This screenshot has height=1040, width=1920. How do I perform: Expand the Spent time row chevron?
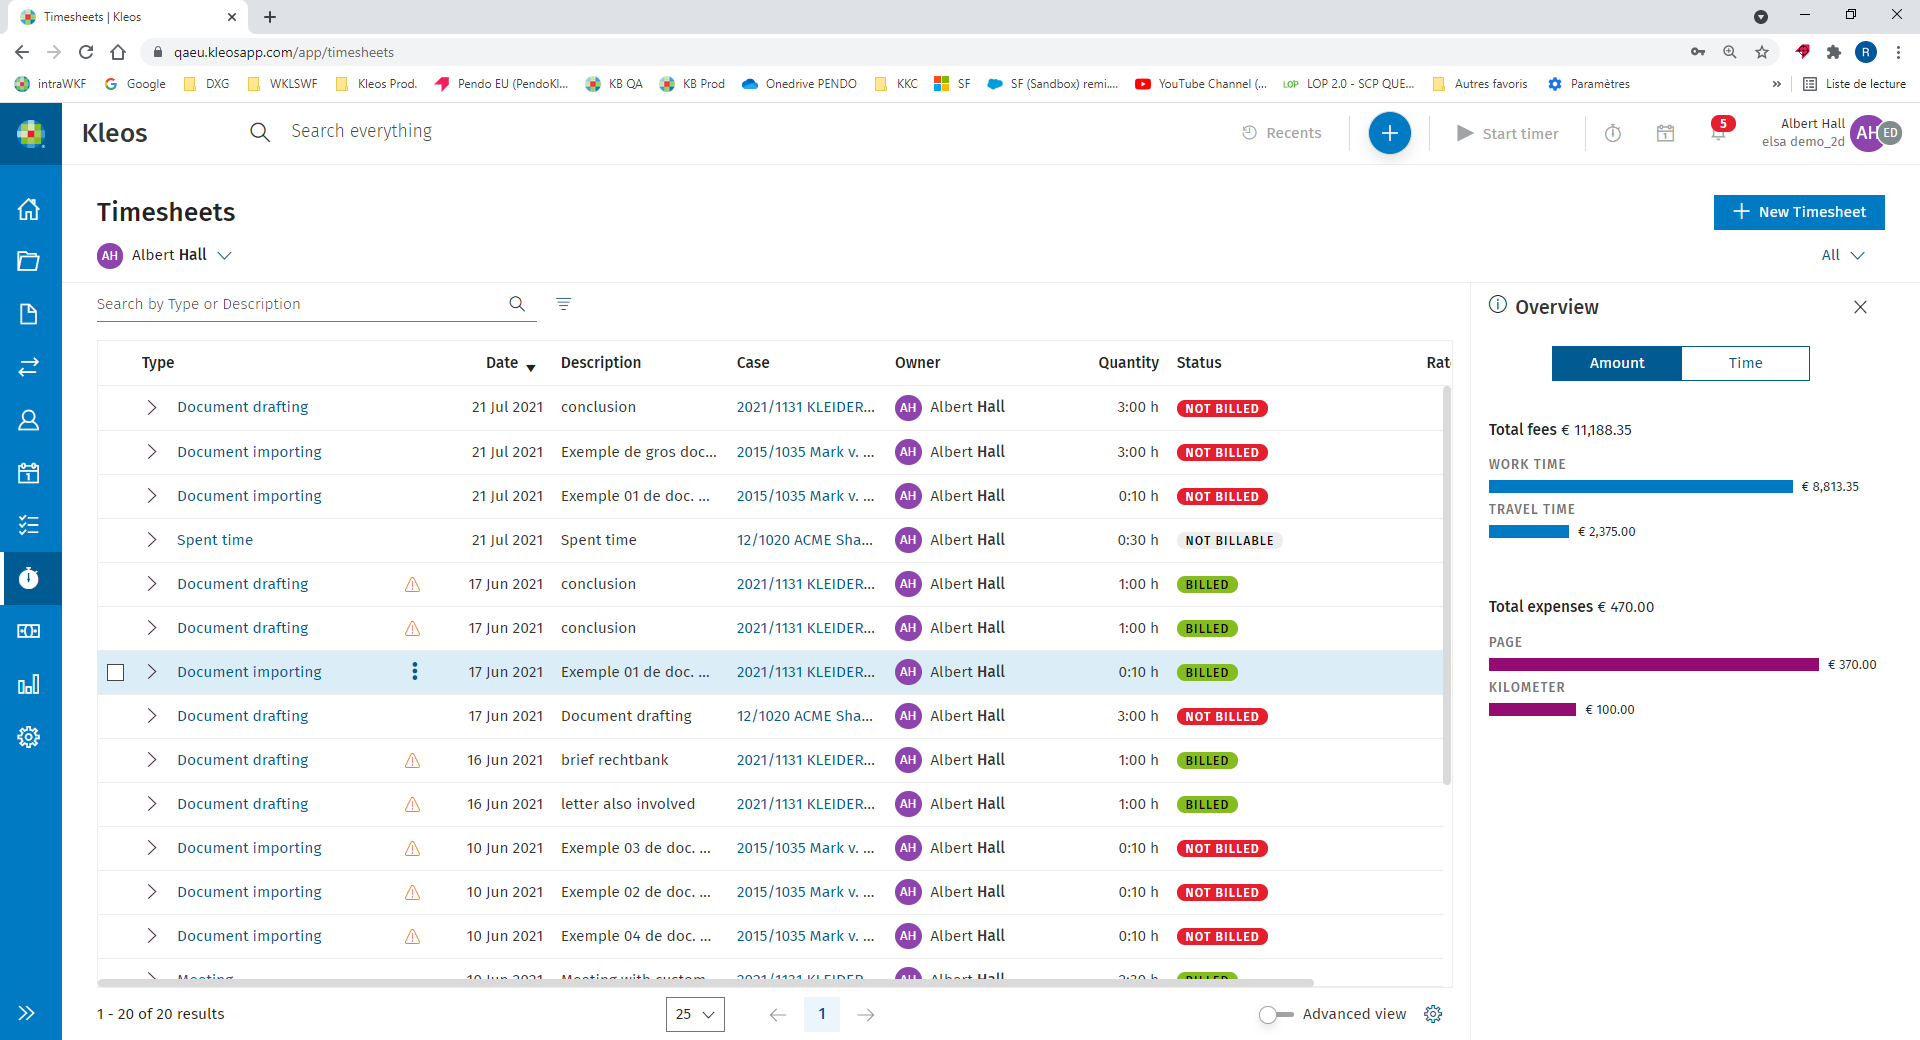point(152,540)
